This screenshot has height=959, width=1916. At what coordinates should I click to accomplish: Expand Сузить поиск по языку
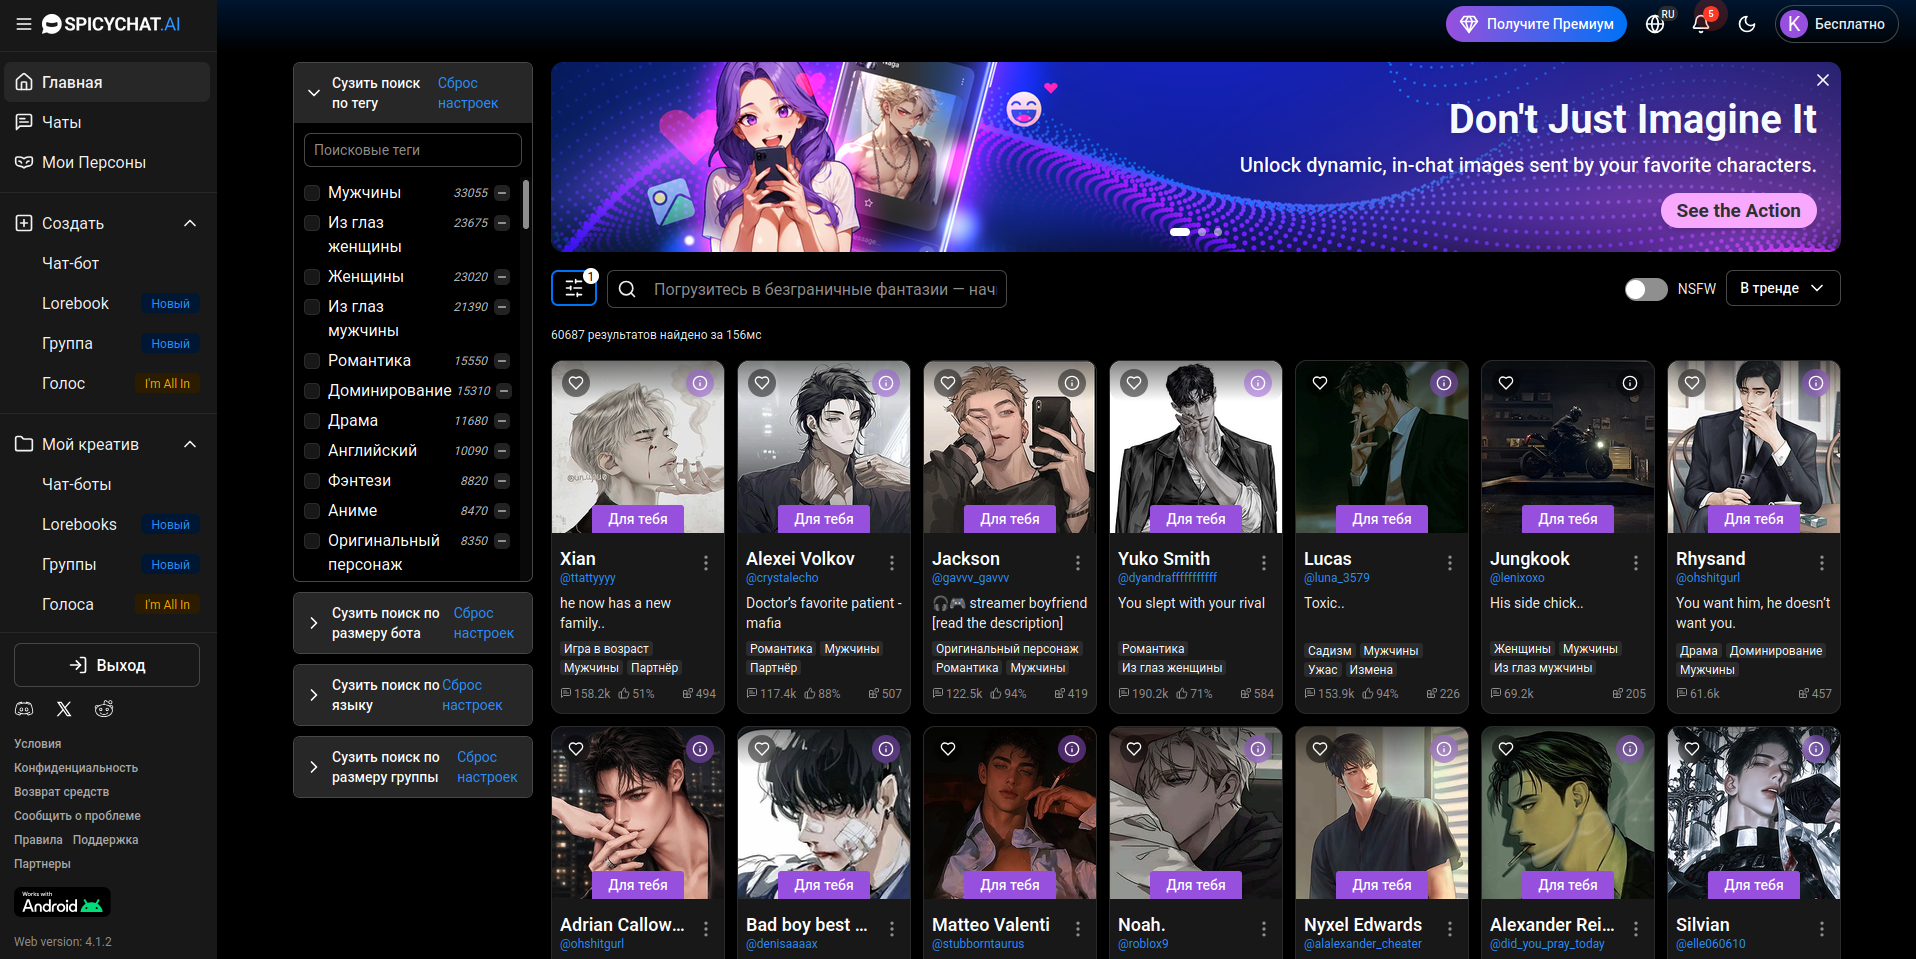click(x=314, y=695)
